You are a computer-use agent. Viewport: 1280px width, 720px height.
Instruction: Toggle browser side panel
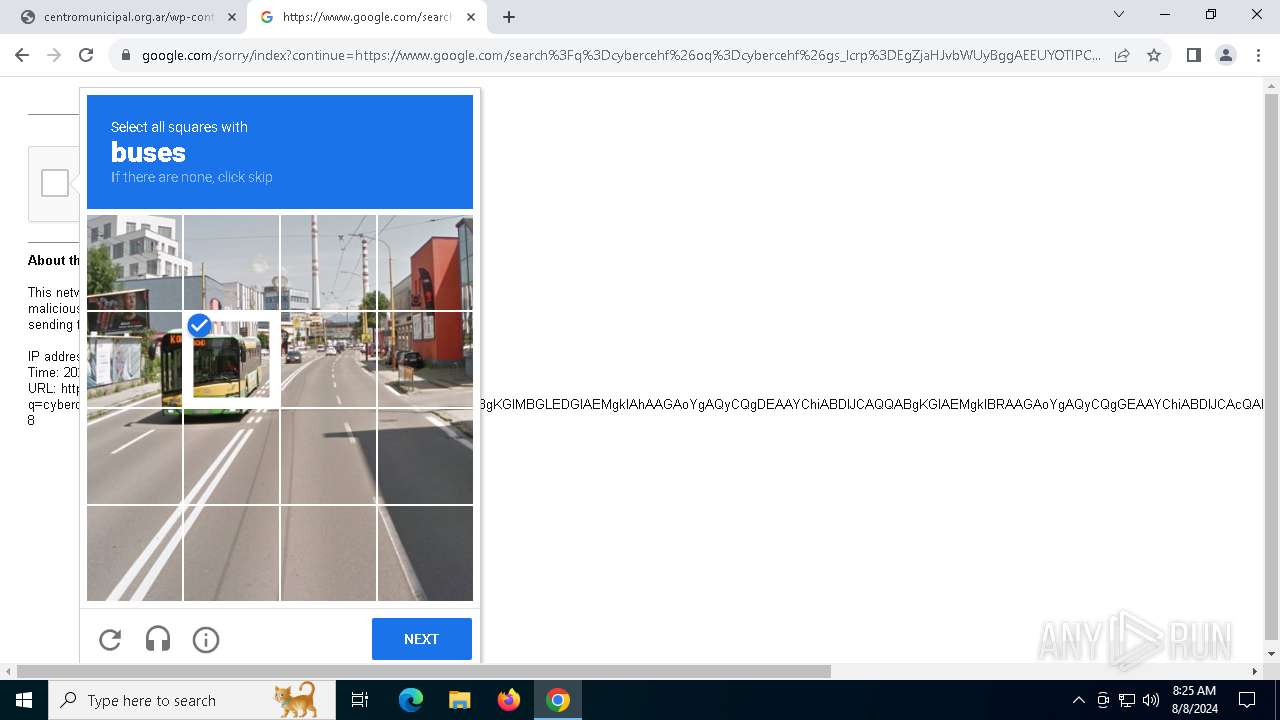click(x=1193, y=55)
